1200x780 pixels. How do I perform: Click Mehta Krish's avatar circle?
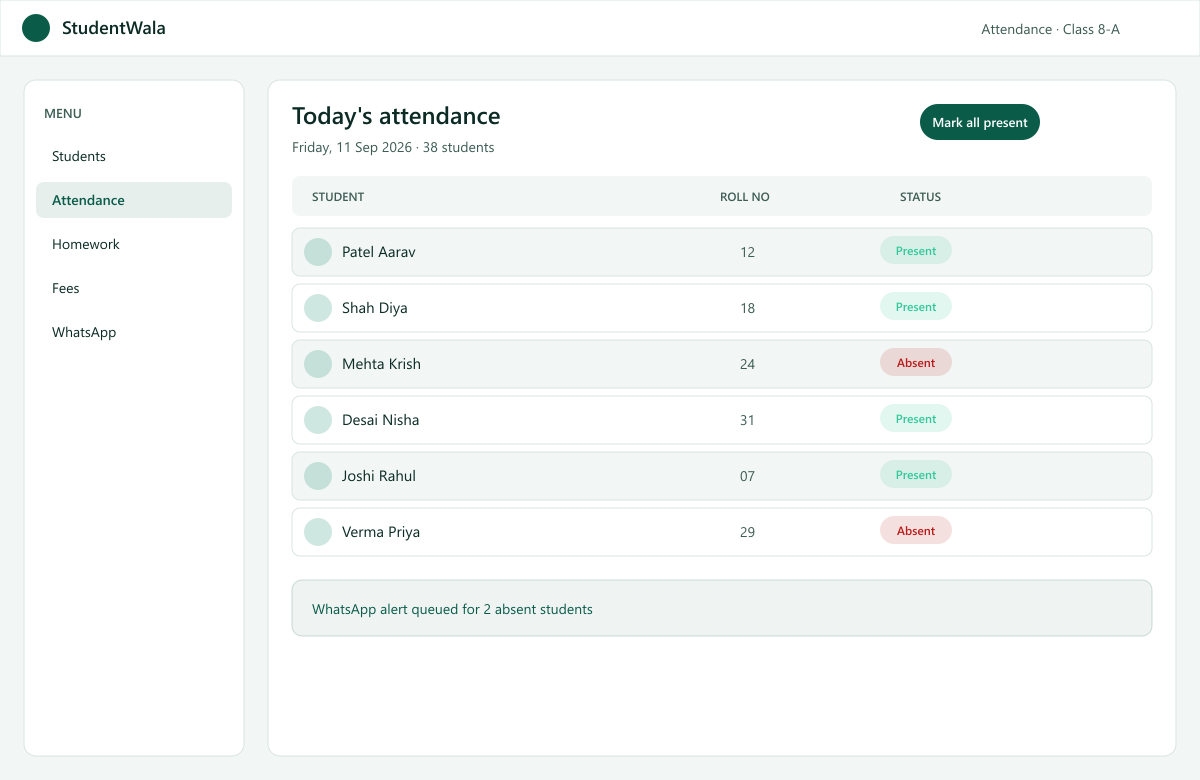(318, 364)
